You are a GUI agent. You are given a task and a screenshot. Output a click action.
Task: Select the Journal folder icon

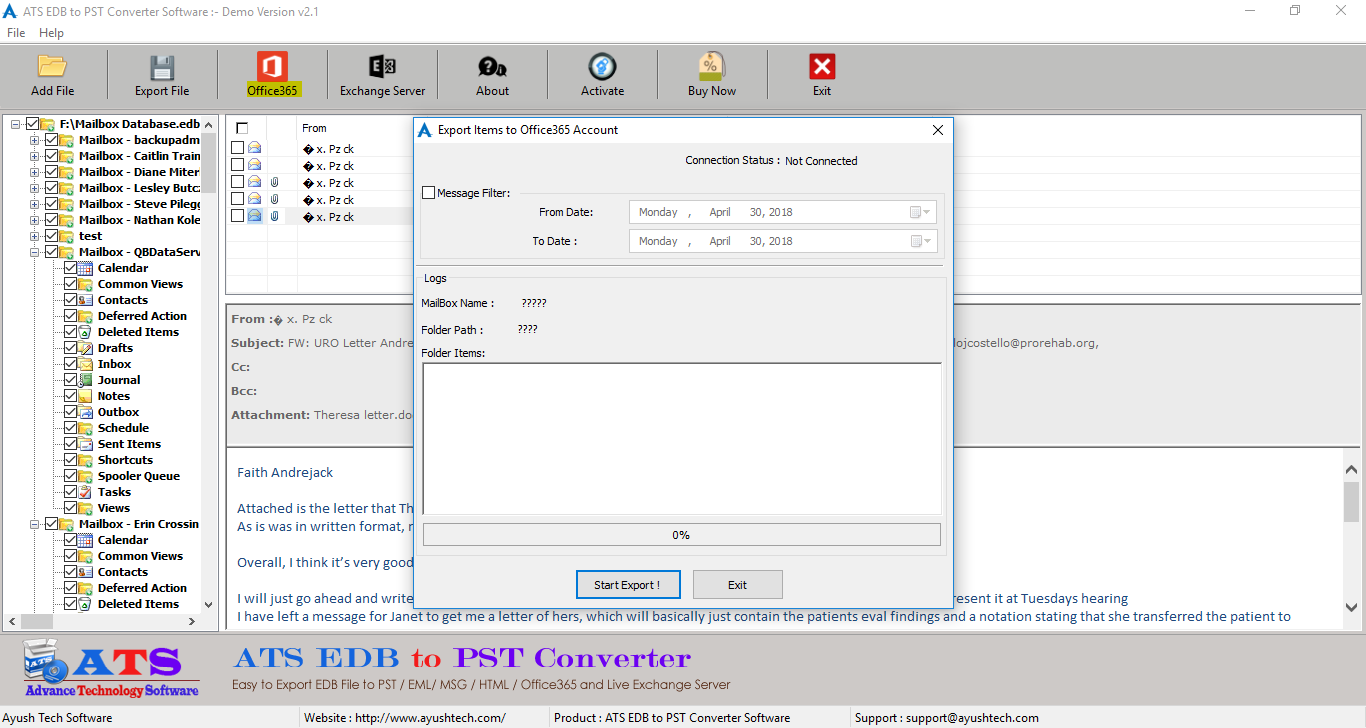click(x=86, y=380)
